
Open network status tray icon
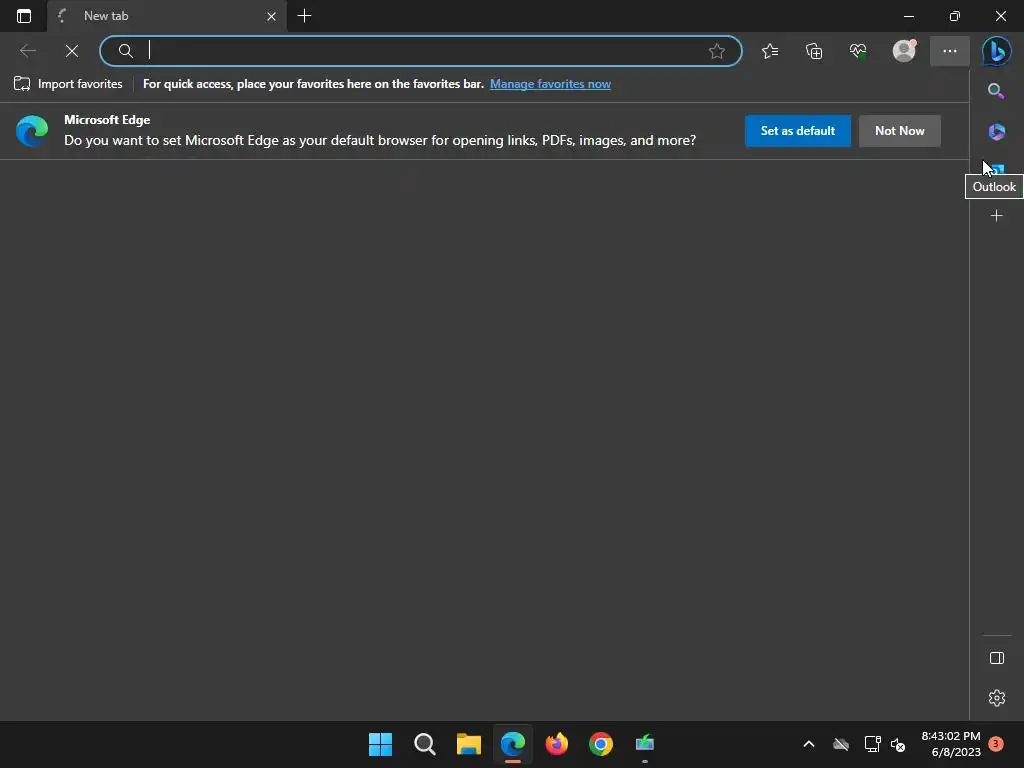(872, 744)
